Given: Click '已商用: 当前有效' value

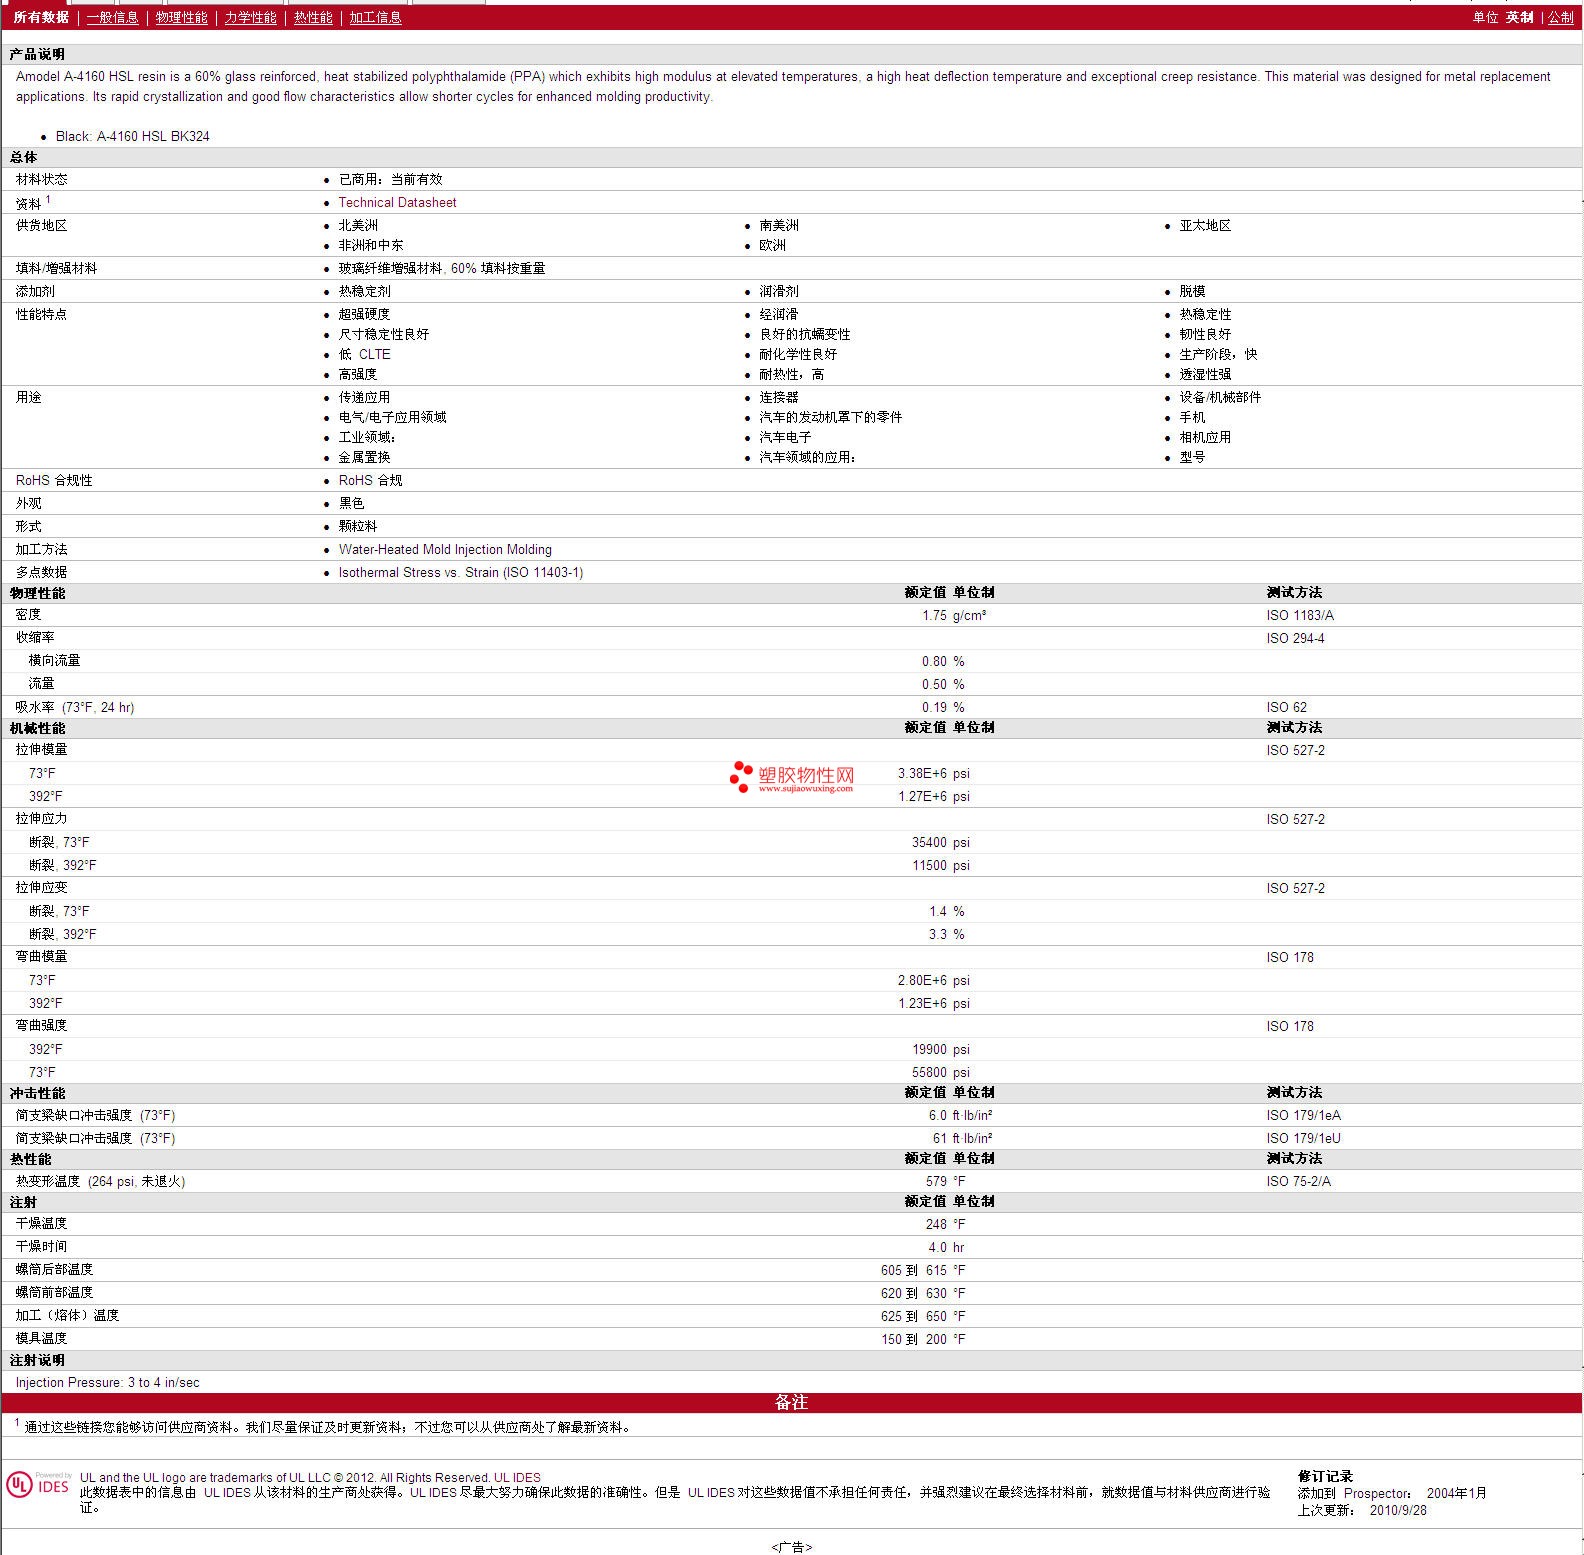Looking at the screenshot, I should tap(390, 179).
